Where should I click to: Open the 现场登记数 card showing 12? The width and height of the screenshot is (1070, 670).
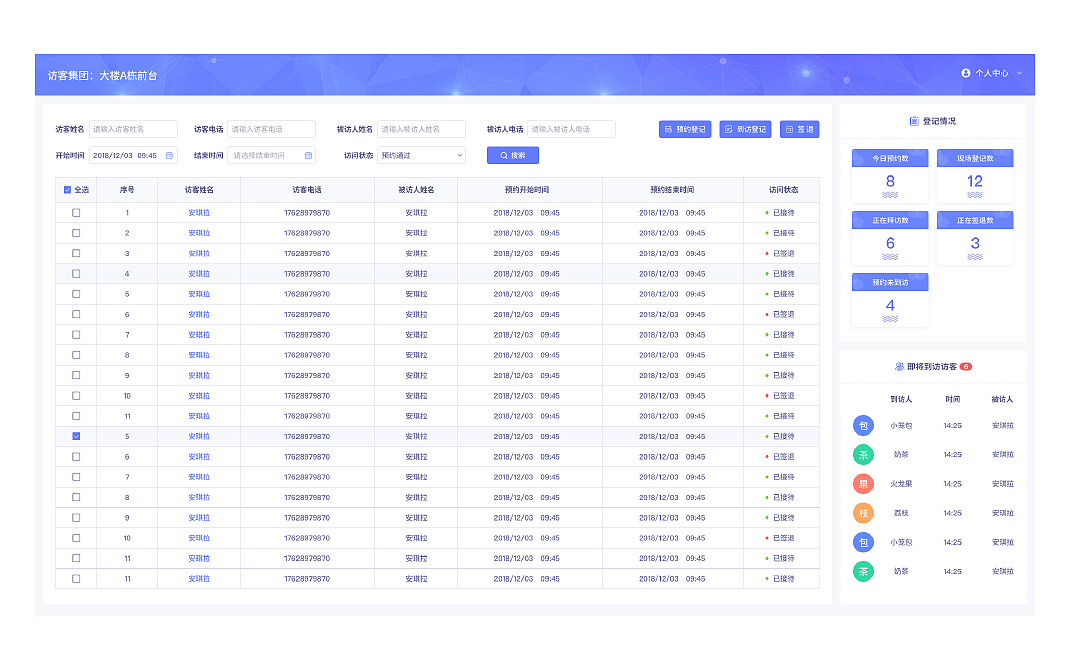pyautogui.click(x=974, y=176)
